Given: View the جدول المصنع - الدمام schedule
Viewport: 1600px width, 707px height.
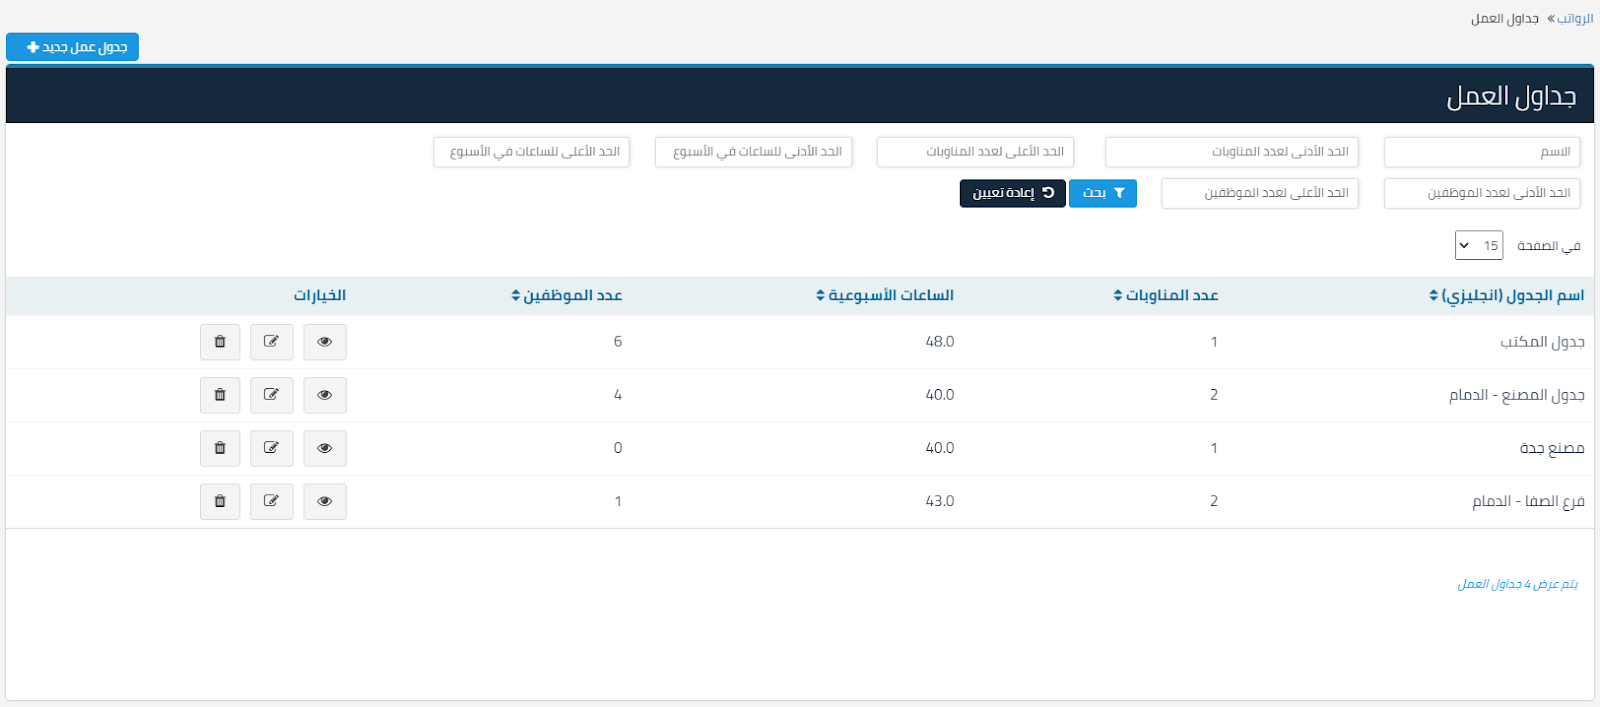Looking at the screenshot, I should click(x=325, y=395).
